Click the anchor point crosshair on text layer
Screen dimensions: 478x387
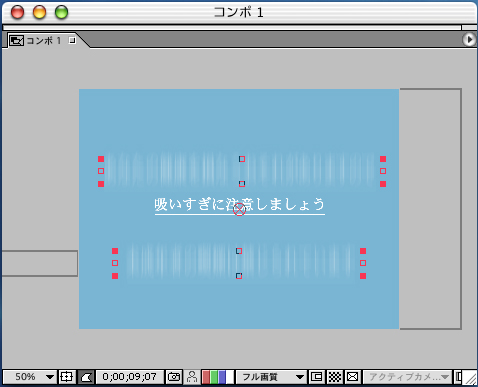click(239, 210)
